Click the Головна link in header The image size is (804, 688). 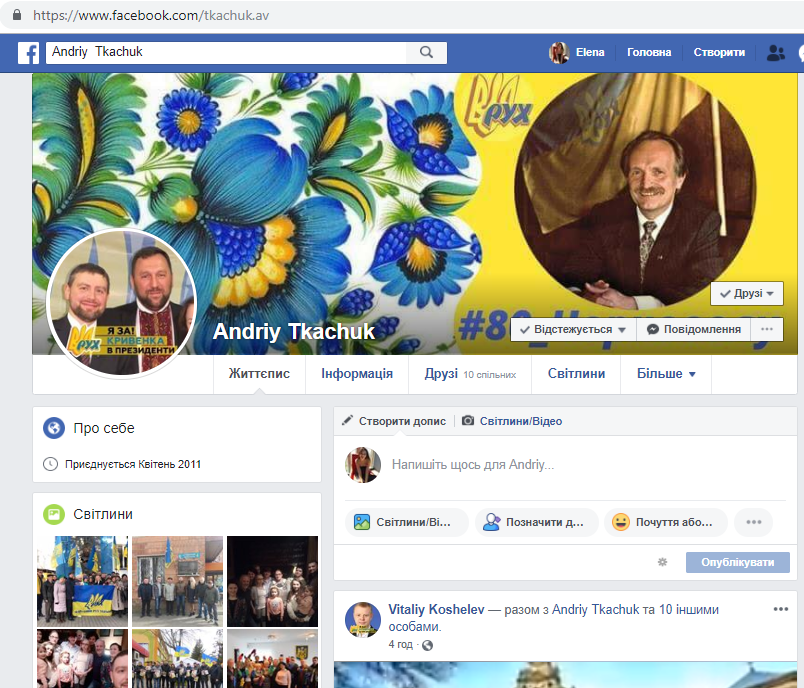pos(649,52)
